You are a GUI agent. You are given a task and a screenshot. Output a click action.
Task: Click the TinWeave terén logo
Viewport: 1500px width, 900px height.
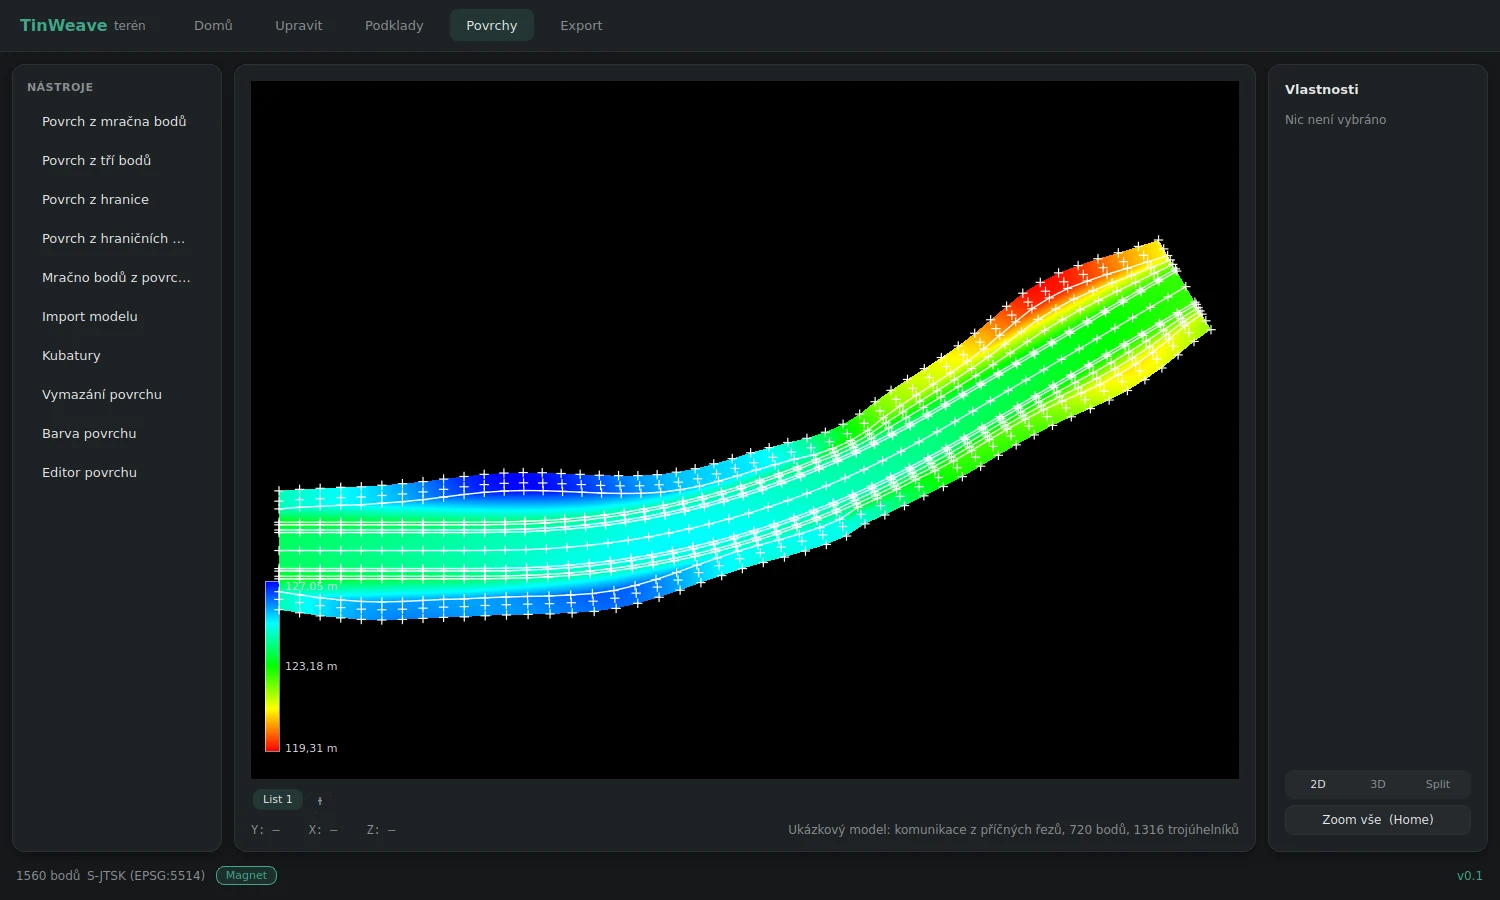[x=83, y=25]
